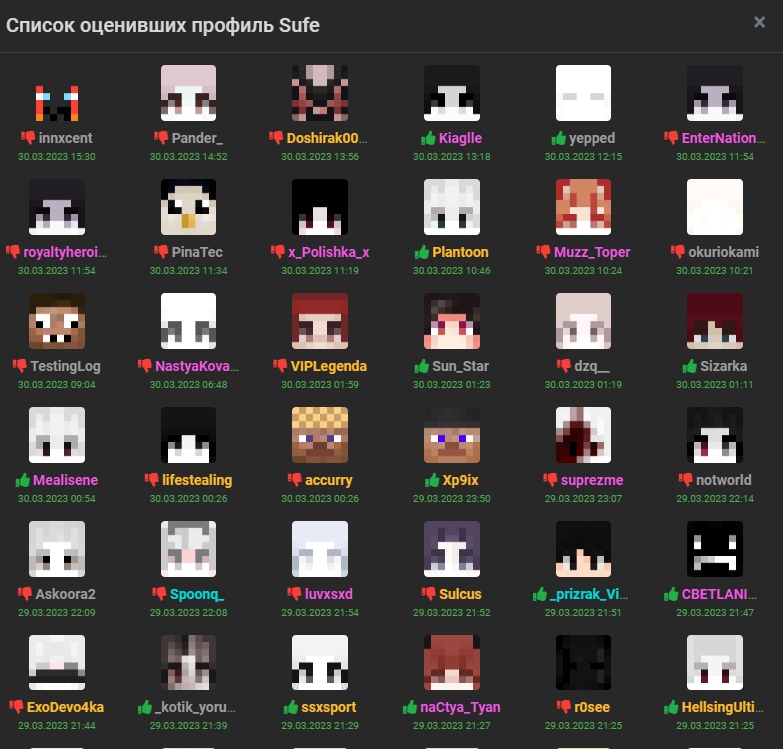This screenshot has height=749, width=783.
Task: Close the Sufe profile raters dialog
Action: click(x=759, y=22)
